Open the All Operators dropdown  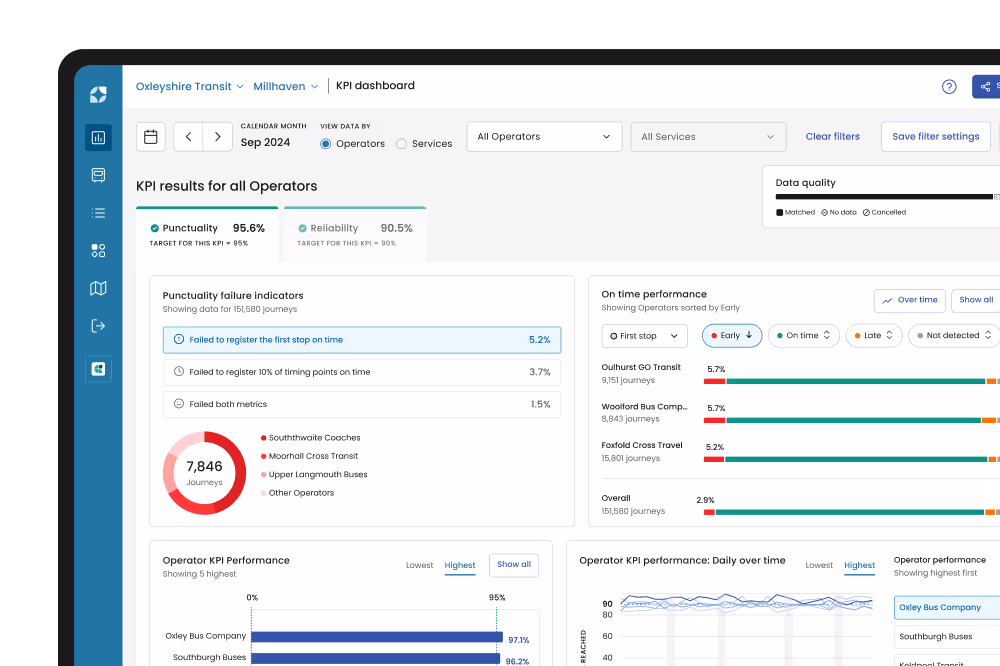pos(544,137)
